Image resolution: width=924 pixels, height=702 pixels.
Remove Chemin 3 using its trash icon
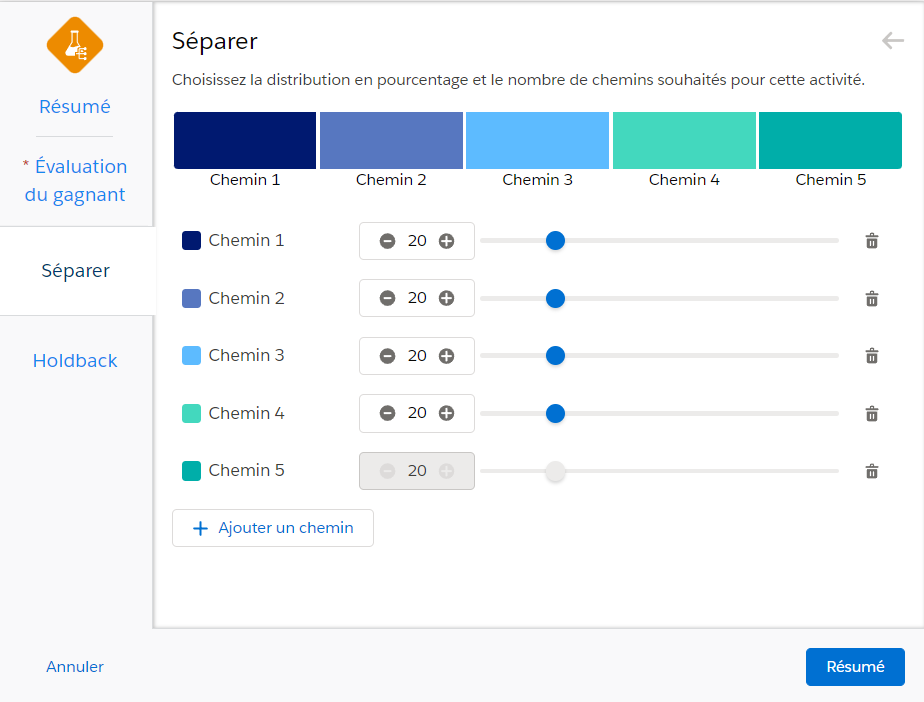click(x=872, y=356)
